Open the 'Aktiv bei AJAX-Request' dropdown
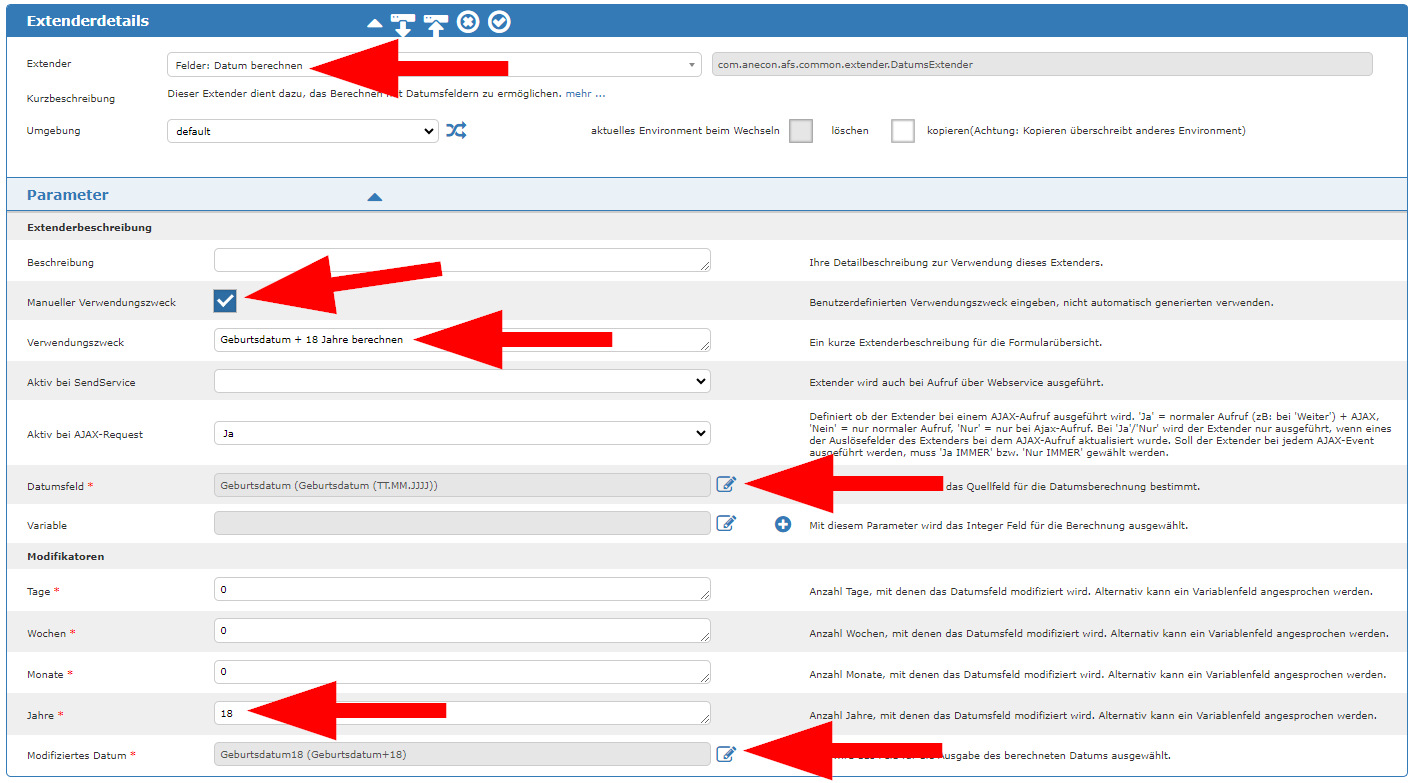The image size is (1413, 783). (x=462, y=433)
